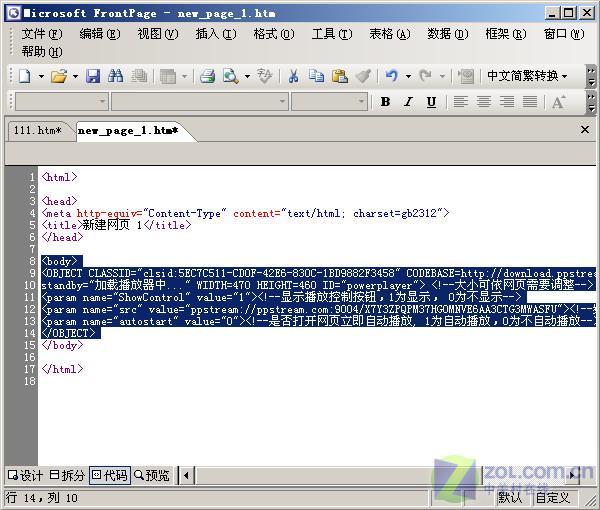Expand the Undo history dropdown arrow

[x=408, y=76]
